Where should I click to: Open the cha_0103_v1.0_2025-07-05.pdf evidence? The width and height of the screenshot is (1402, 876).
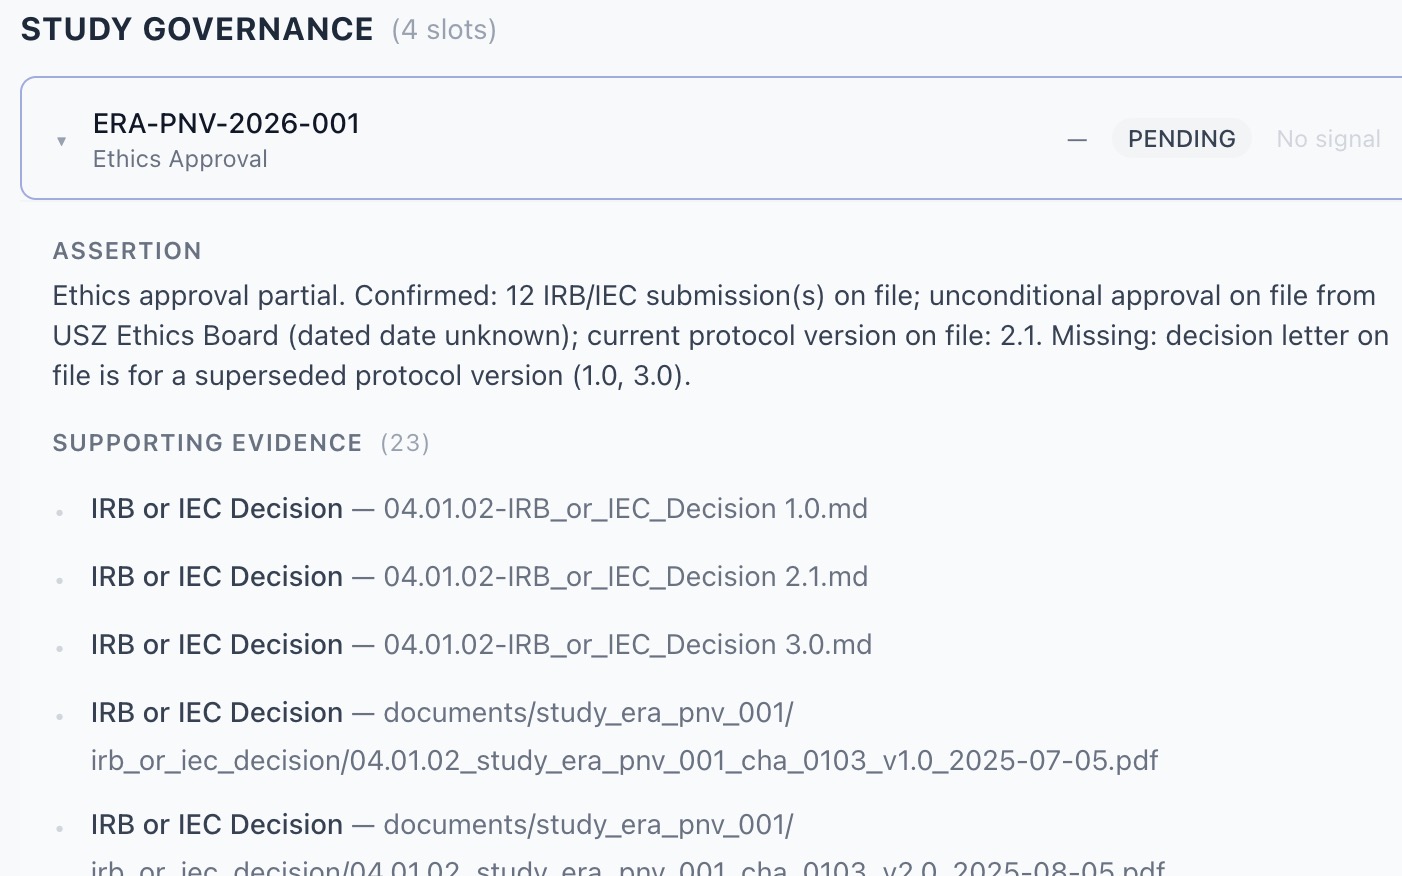pyautogui.click(x=624, y=736)
